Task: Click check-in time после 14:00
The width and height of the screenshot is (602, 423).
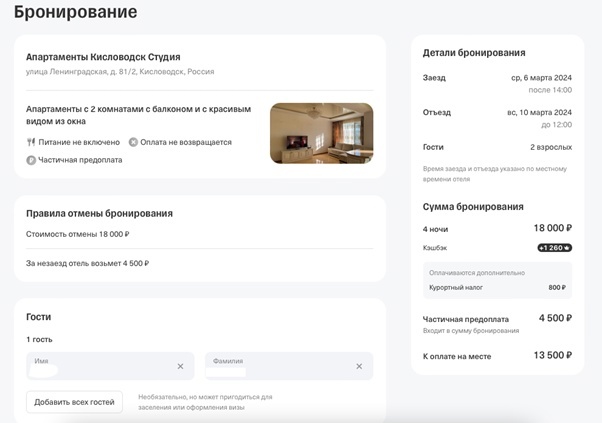Action: 550,90
